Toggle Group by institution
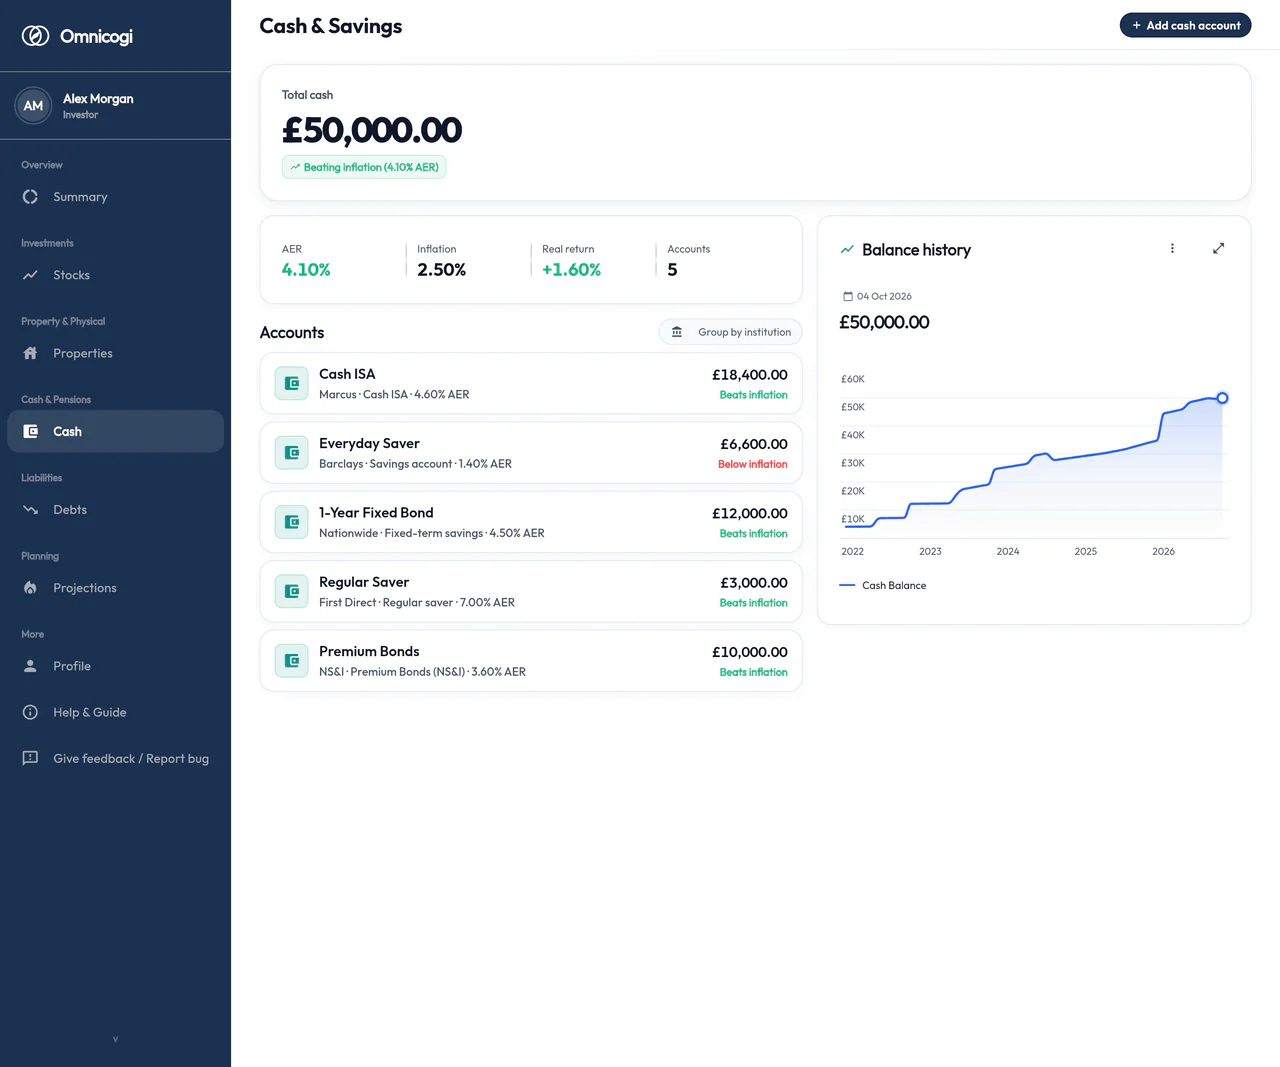 coord(730,332)
